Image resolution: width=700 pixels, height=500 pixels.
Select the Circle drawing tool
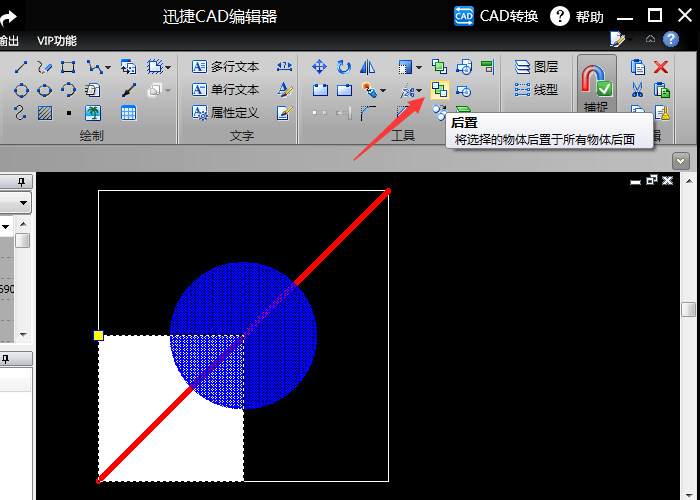(x=21, y=90)
